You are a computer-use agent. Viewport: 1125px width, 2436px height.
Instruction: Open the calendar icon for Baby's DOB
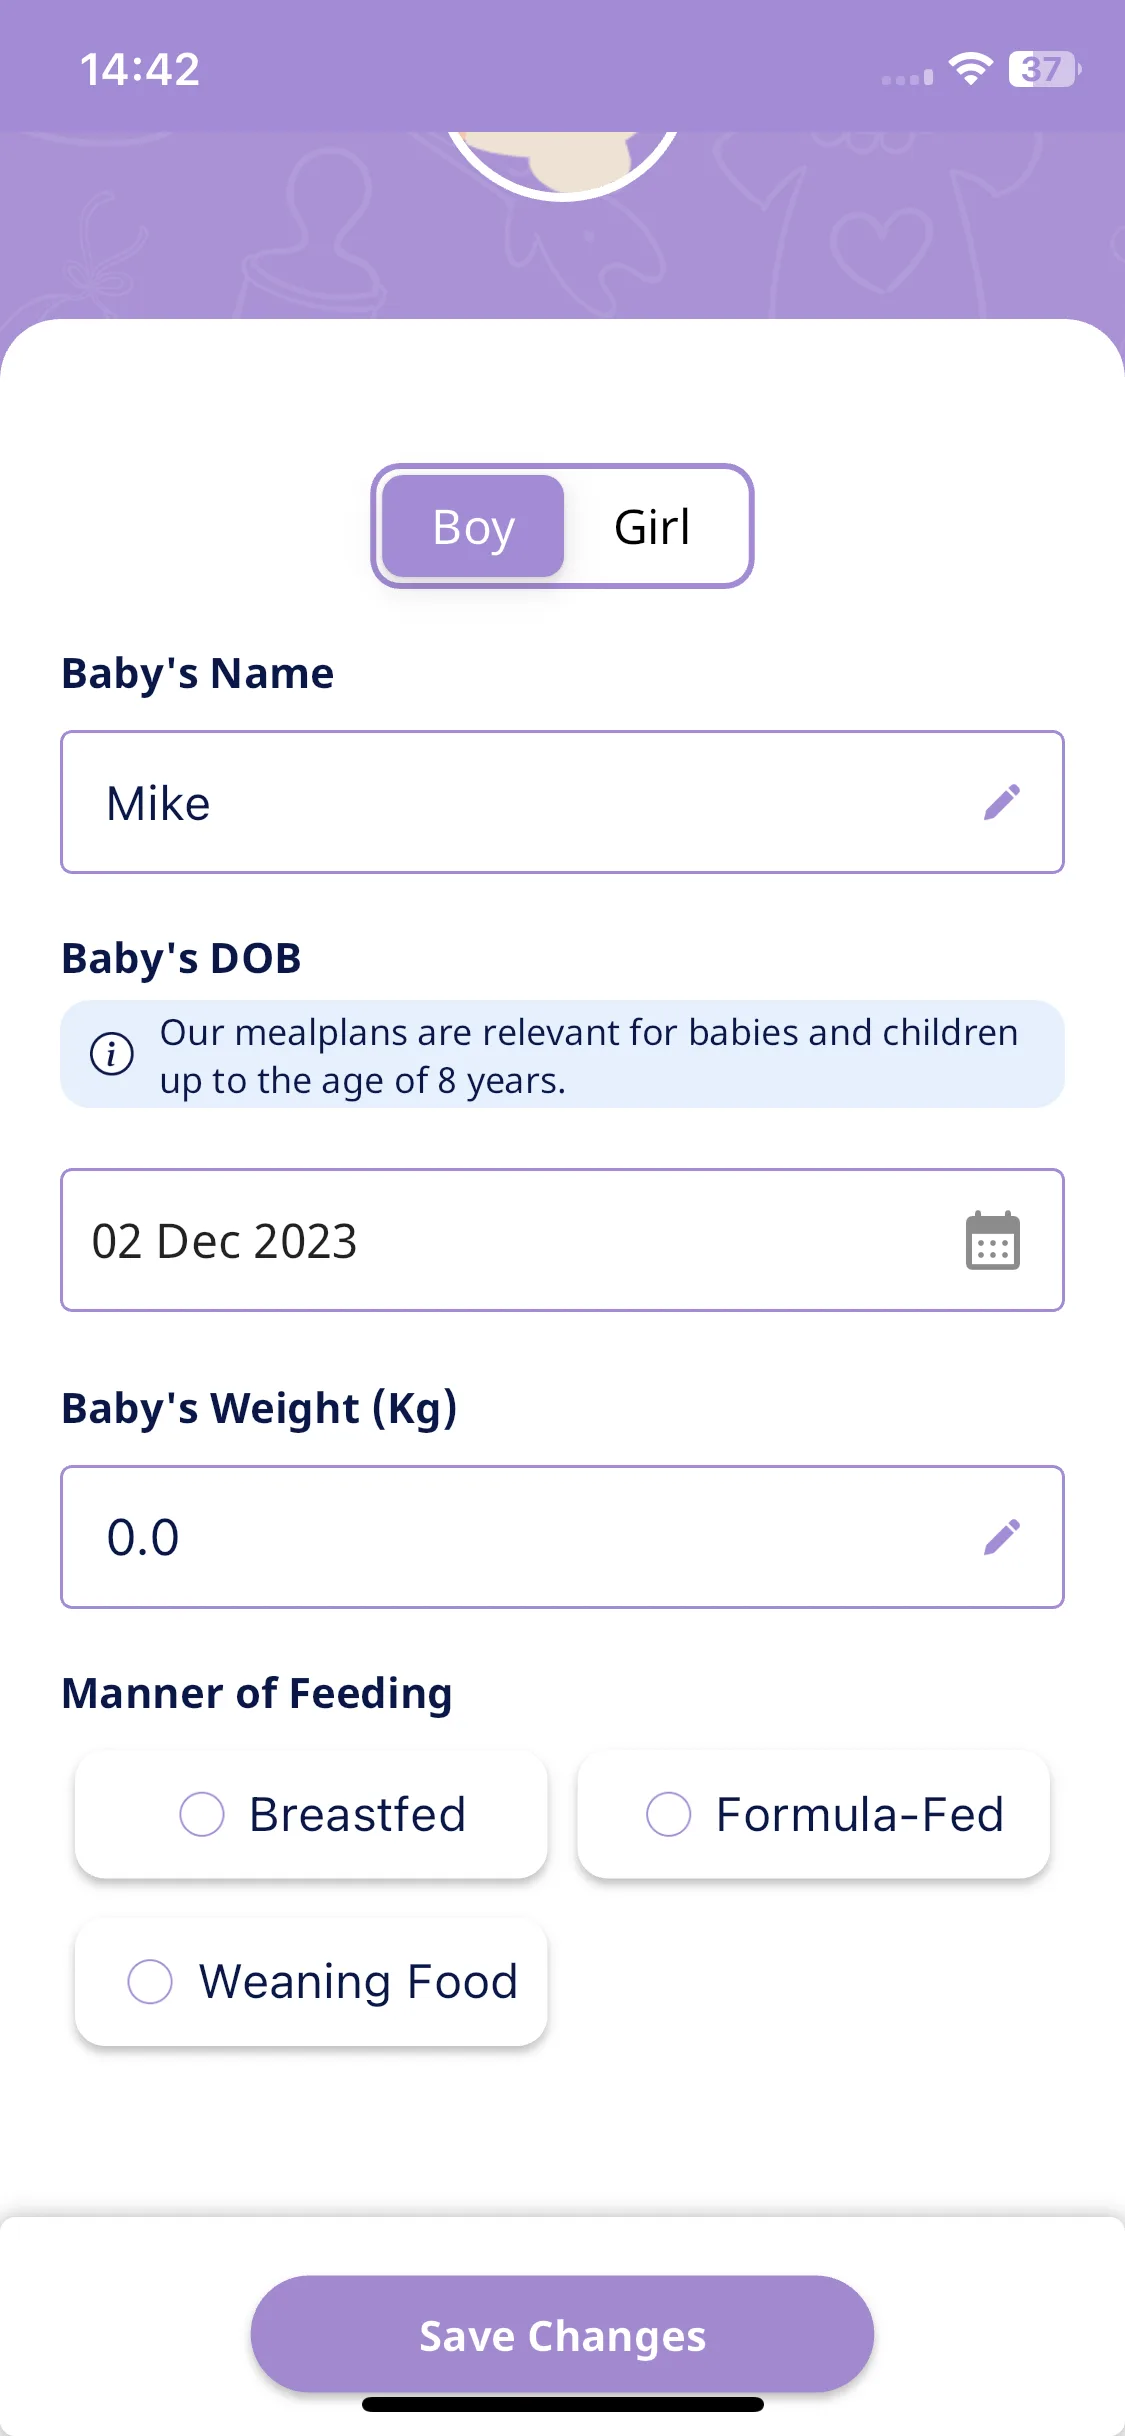pos(993,1241)
